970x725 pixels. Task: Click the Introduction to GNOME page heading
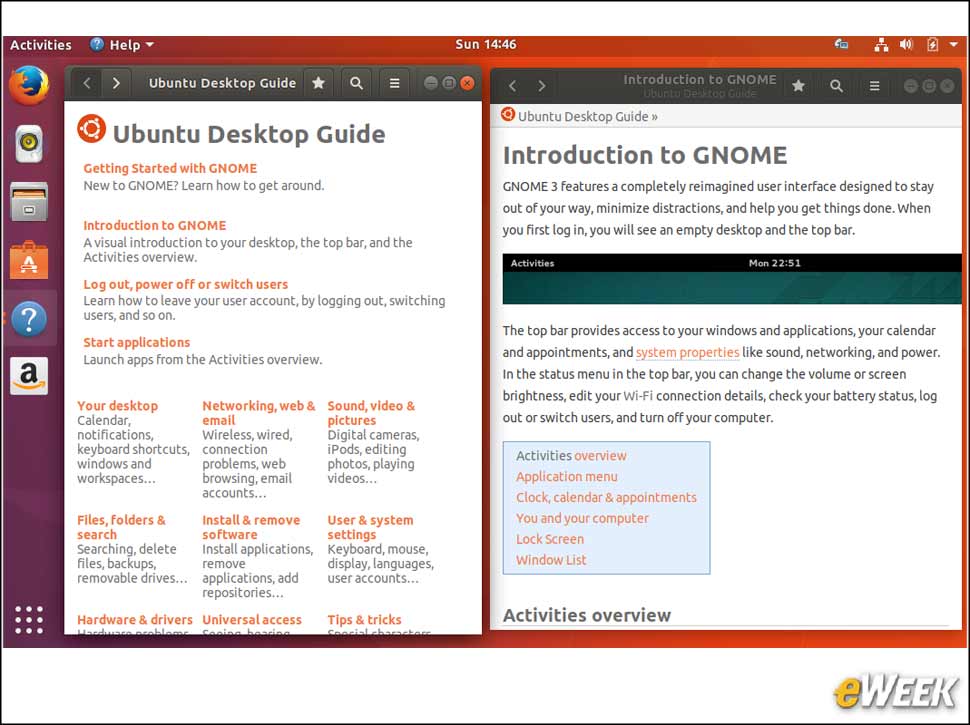pos(645,155)
